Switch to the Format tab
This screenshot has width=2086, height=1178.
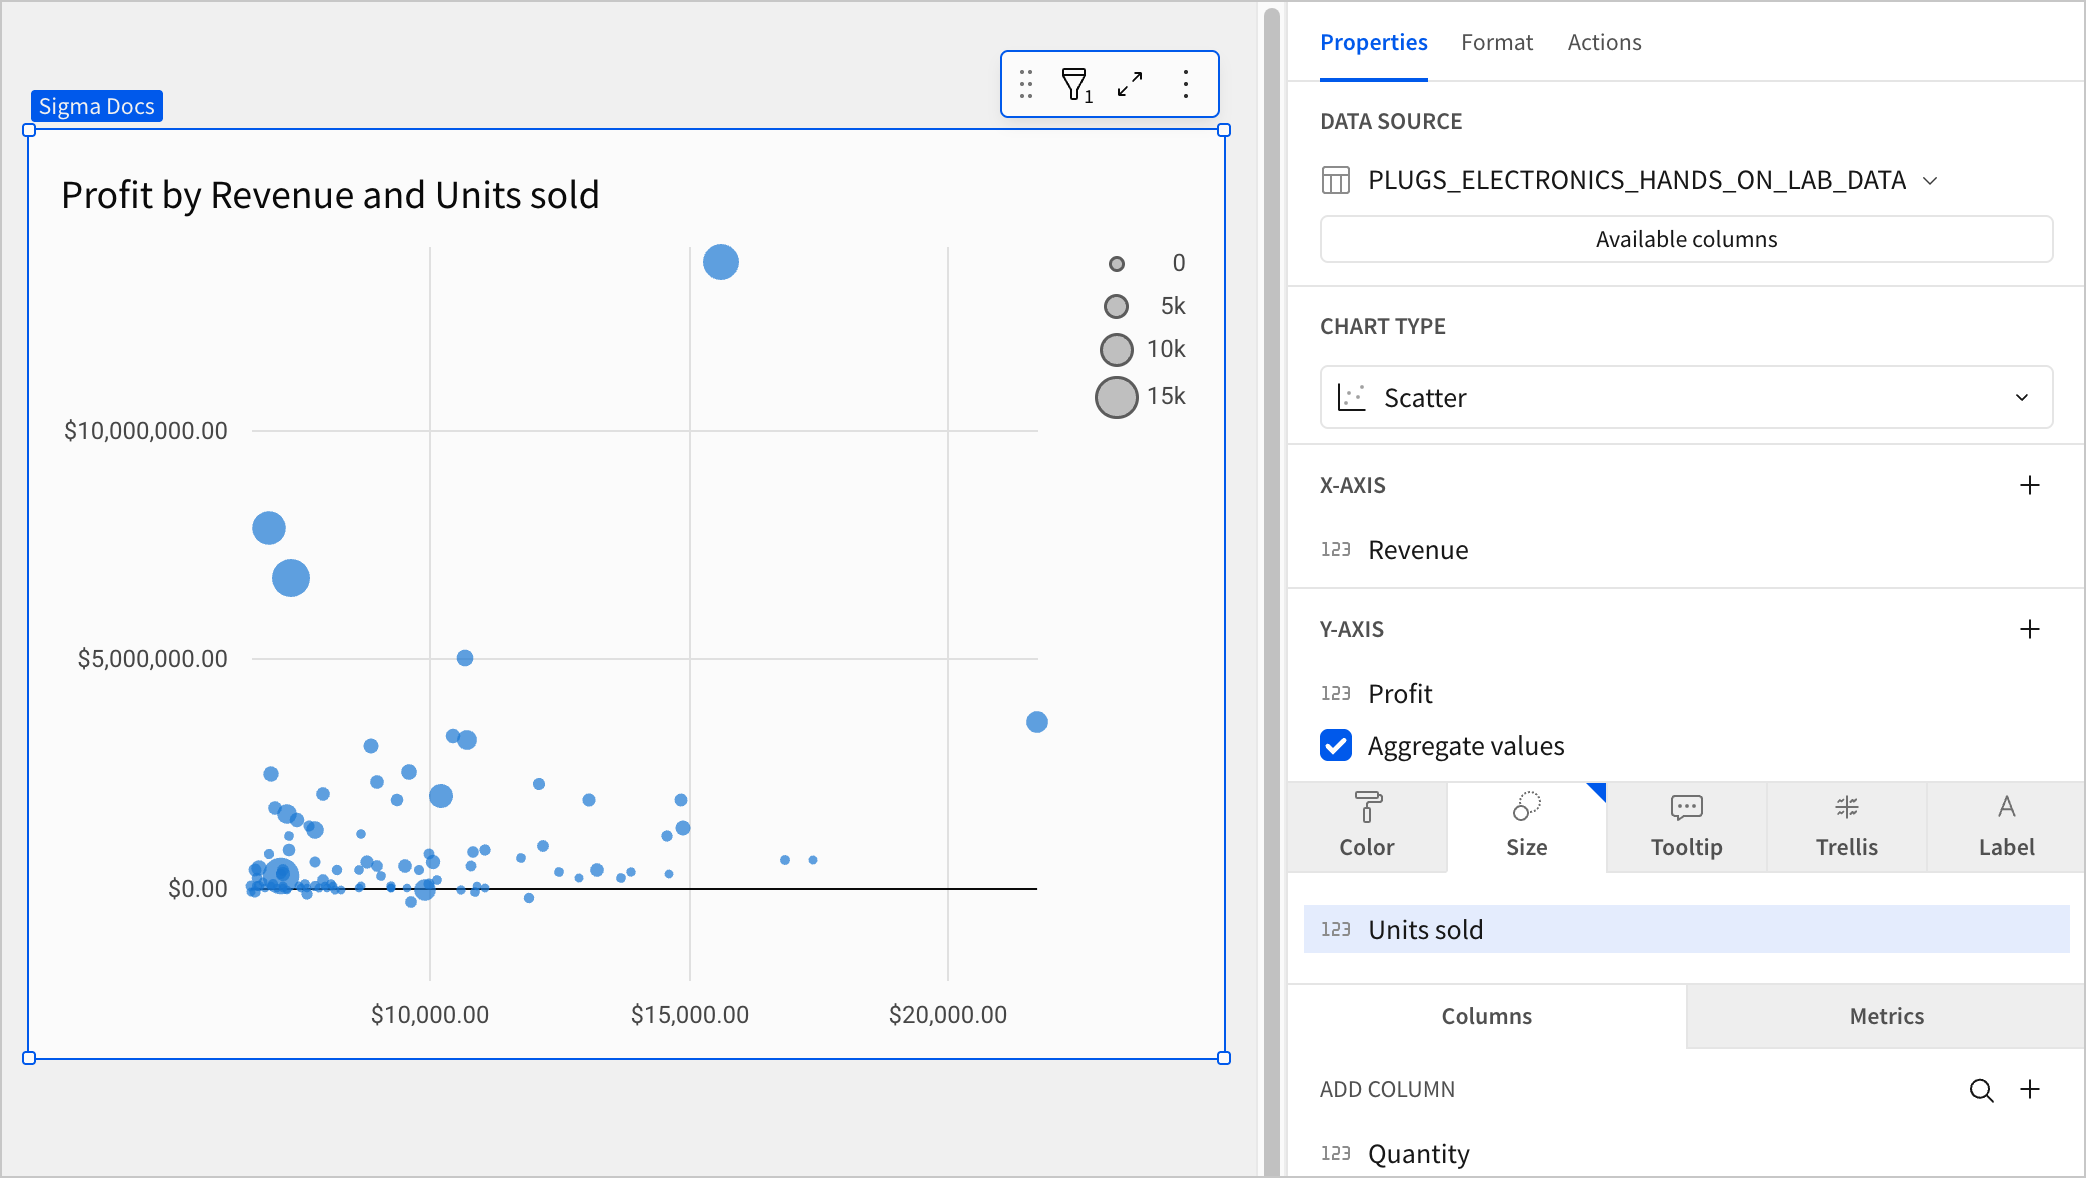pyautogui.click(x=1497, y=42)
